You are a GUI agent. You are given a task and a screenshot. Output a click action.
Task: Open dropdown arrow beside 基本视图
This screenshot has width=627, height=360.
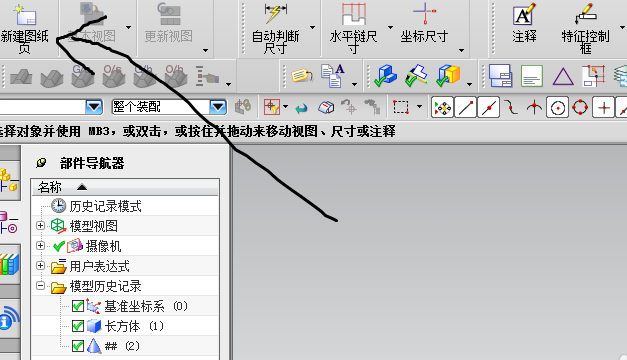[x=128, y=28]
